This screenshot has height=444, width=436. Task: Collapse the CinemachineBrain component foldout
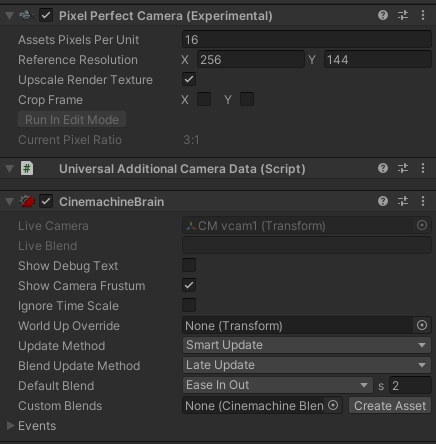(x=10, y=202)
